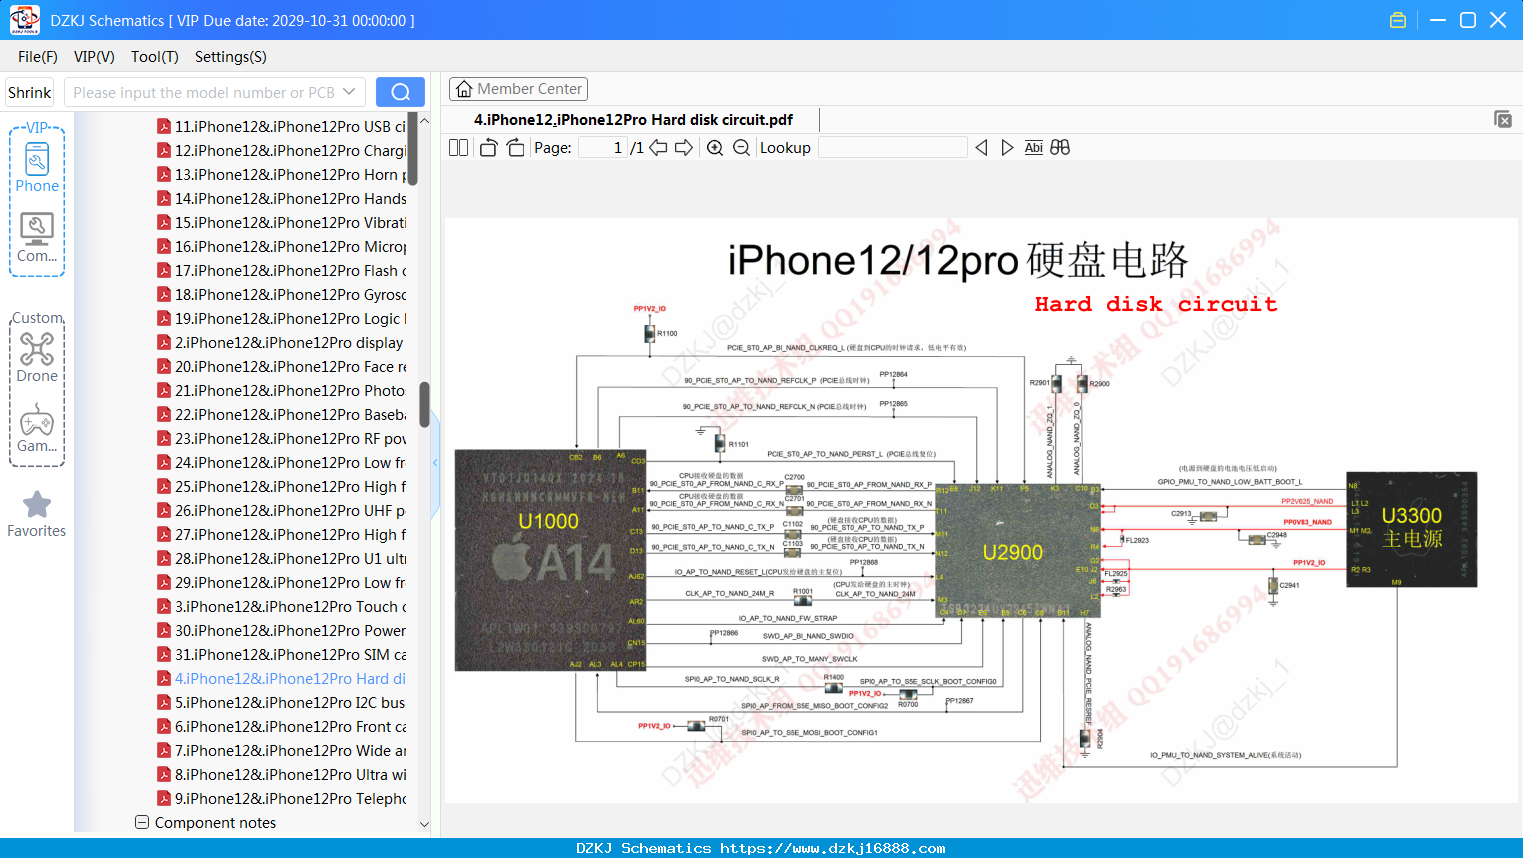Image resolution: width=1523 pixels, height=858 pixels.
Task: Click the blue search button
Action: click(400, 92)
